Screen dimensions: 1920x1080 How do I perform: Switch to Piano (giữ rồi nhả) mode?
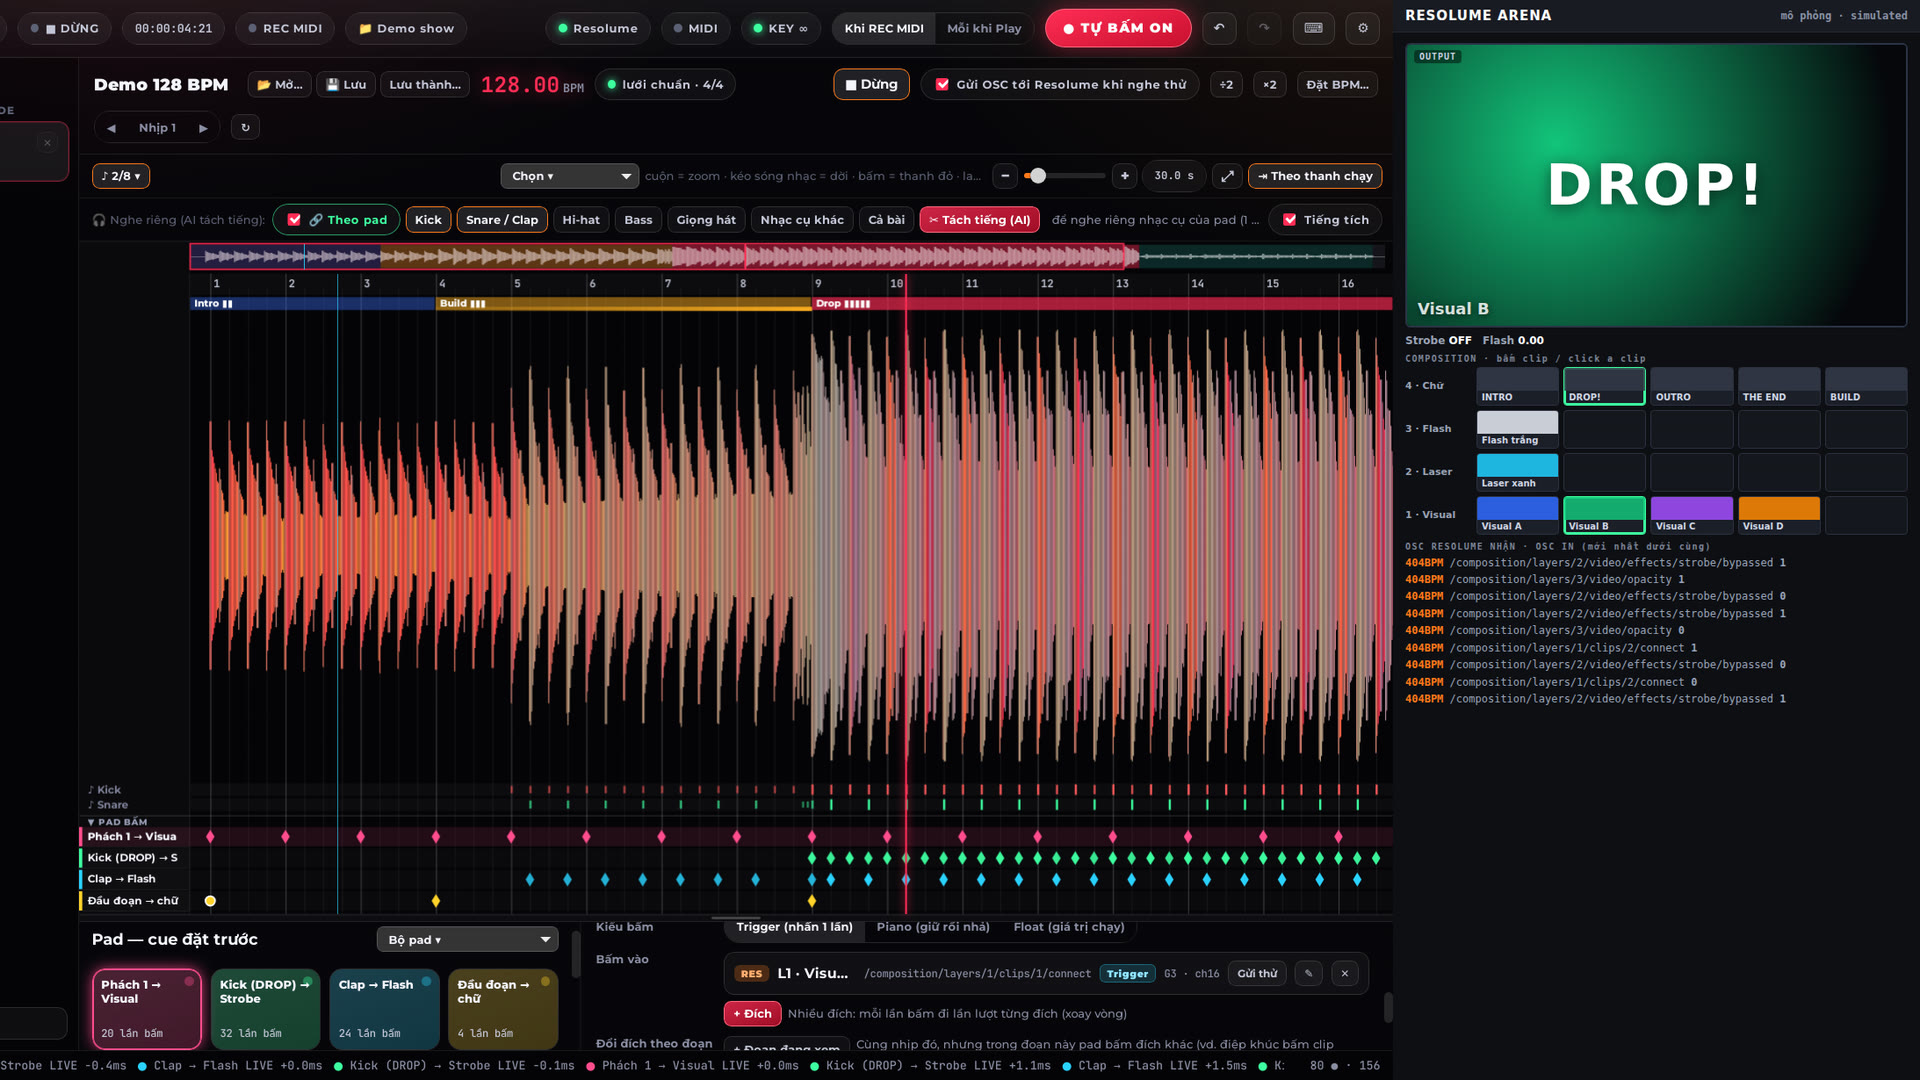[x=933, y=927]
